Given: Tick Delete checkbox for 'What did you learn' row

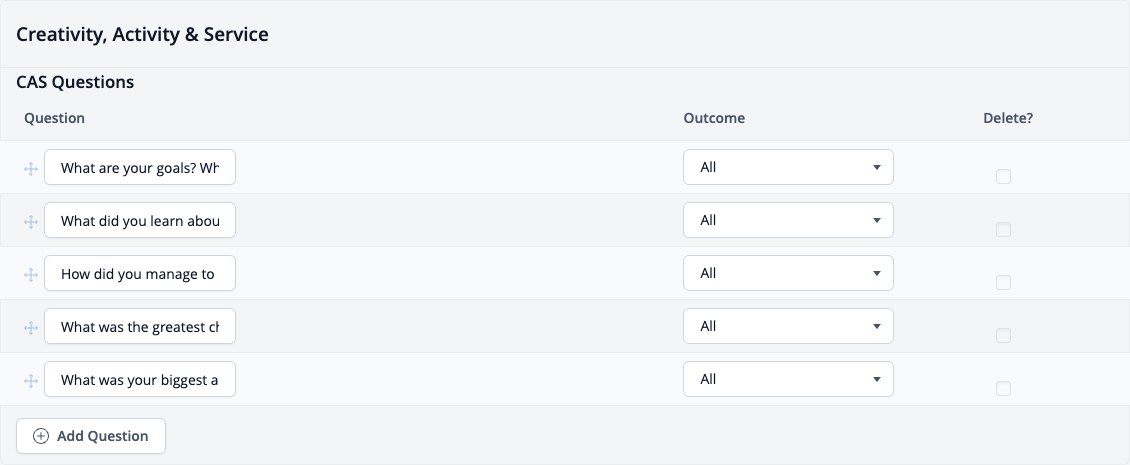Looking at the screenshot, I should 1003,229.
